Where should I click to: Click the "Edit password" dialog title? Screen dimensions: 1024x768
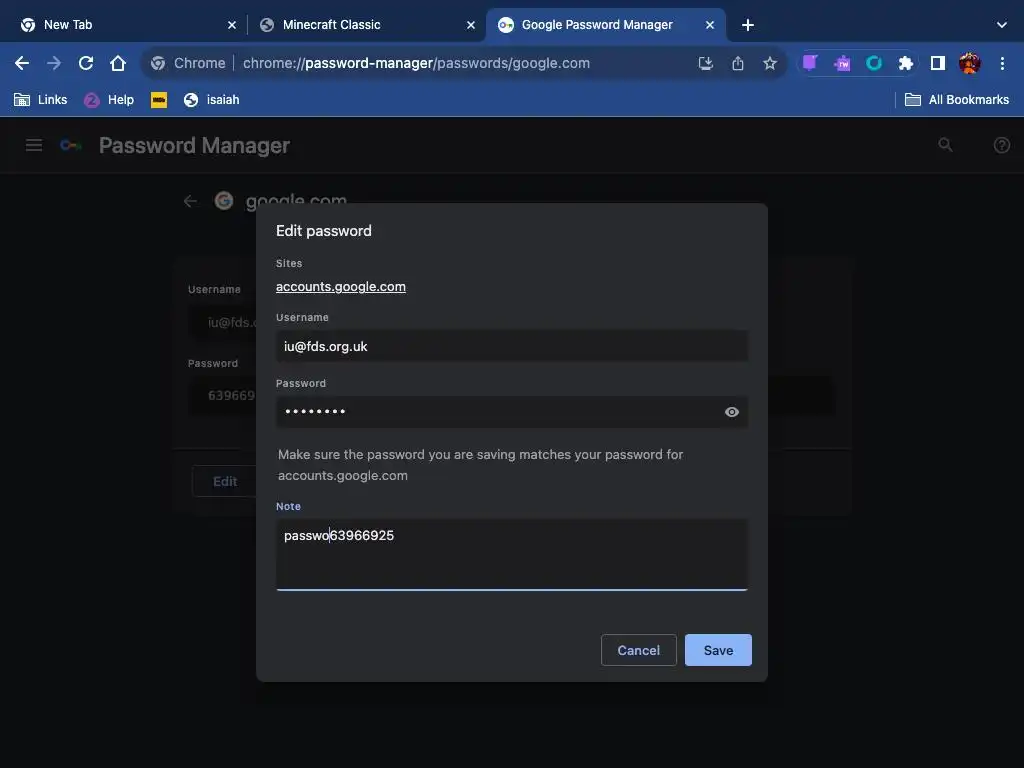[324, 231]
